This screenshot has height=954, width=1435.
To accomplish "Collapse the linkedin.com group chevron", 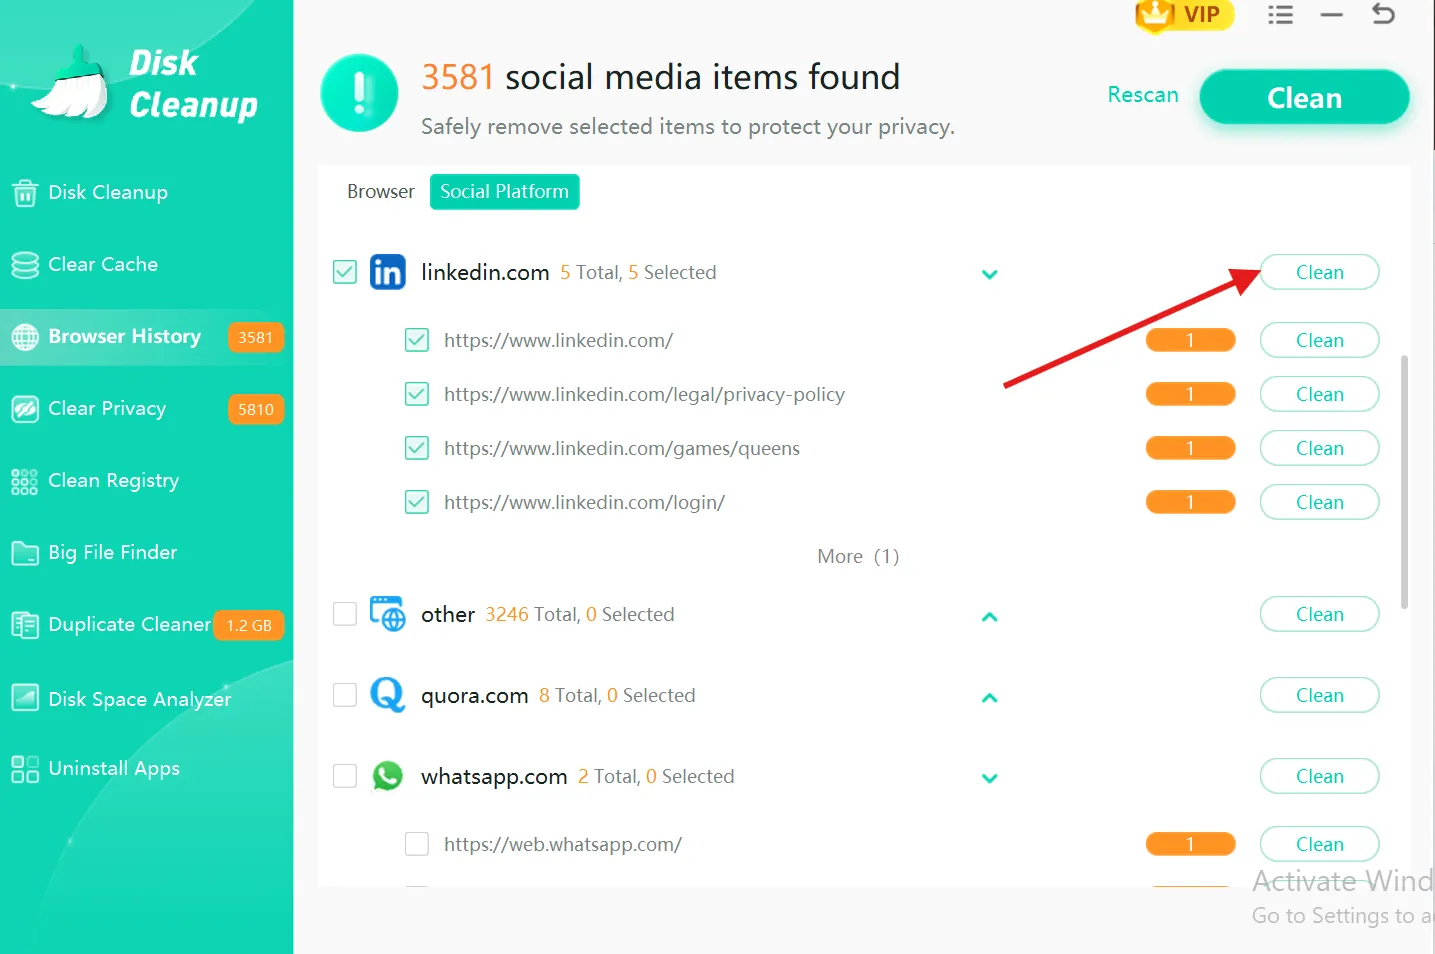I will coord(990,274).
